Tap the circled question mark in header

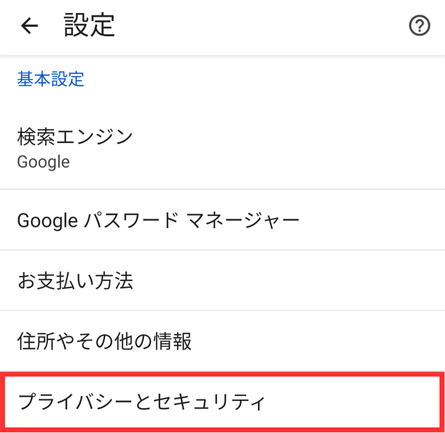419,26
